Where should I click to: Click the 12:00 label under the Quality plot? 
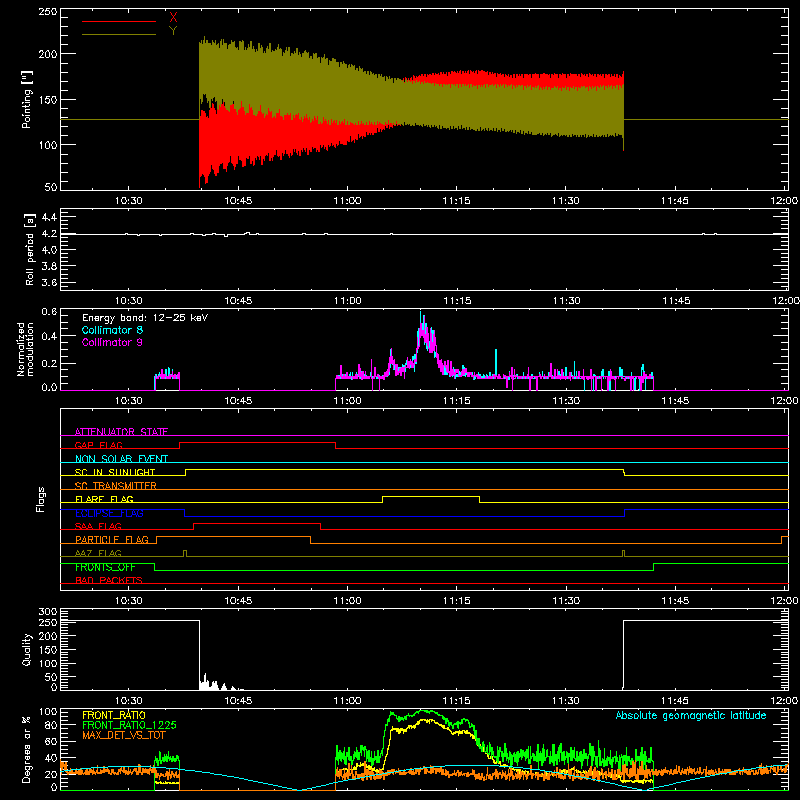785,701
